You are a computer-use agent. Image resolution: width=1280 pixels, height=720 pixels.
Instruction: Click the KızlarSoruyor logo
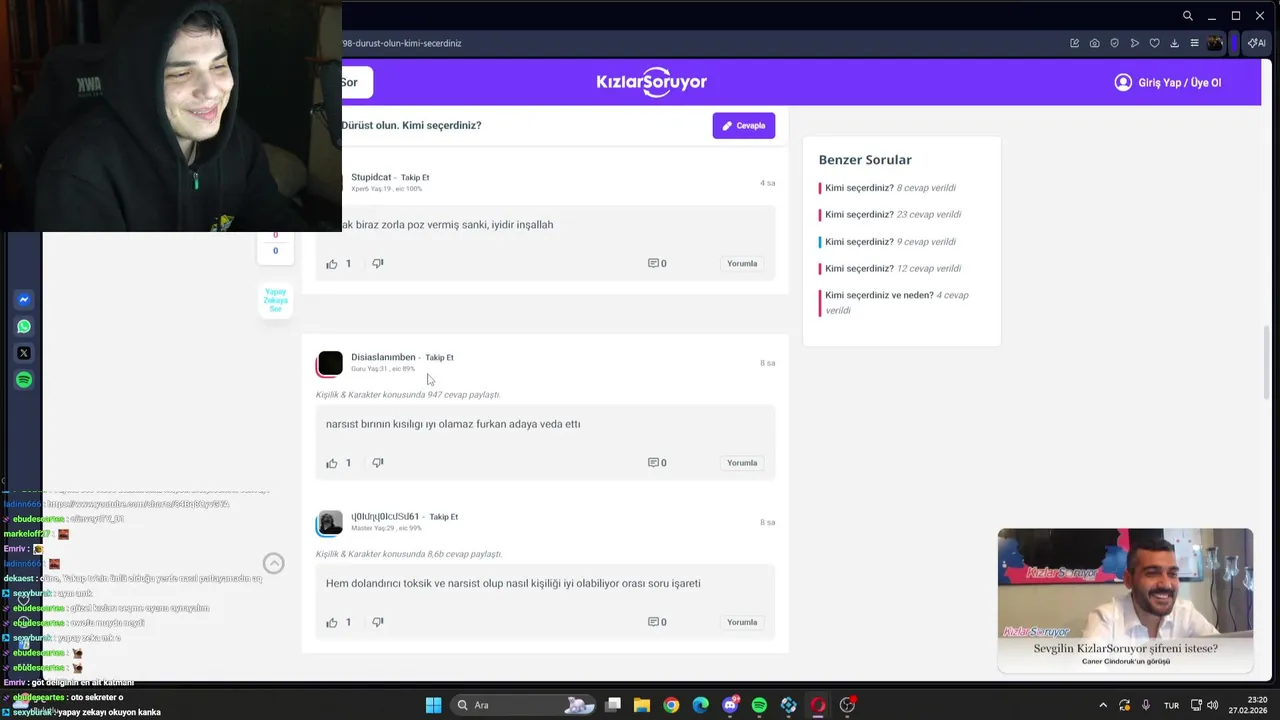pos(651,82)
